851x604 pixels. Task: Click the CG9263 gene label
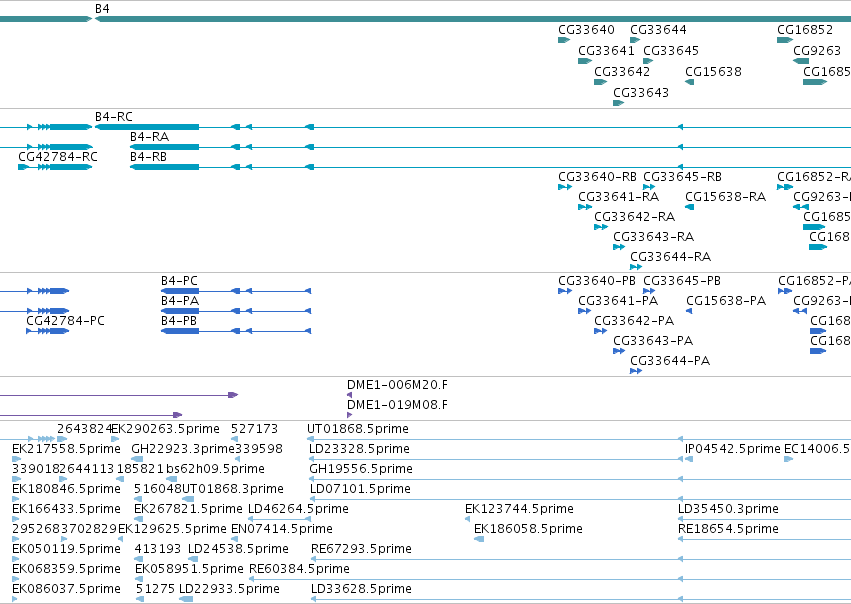817,50
